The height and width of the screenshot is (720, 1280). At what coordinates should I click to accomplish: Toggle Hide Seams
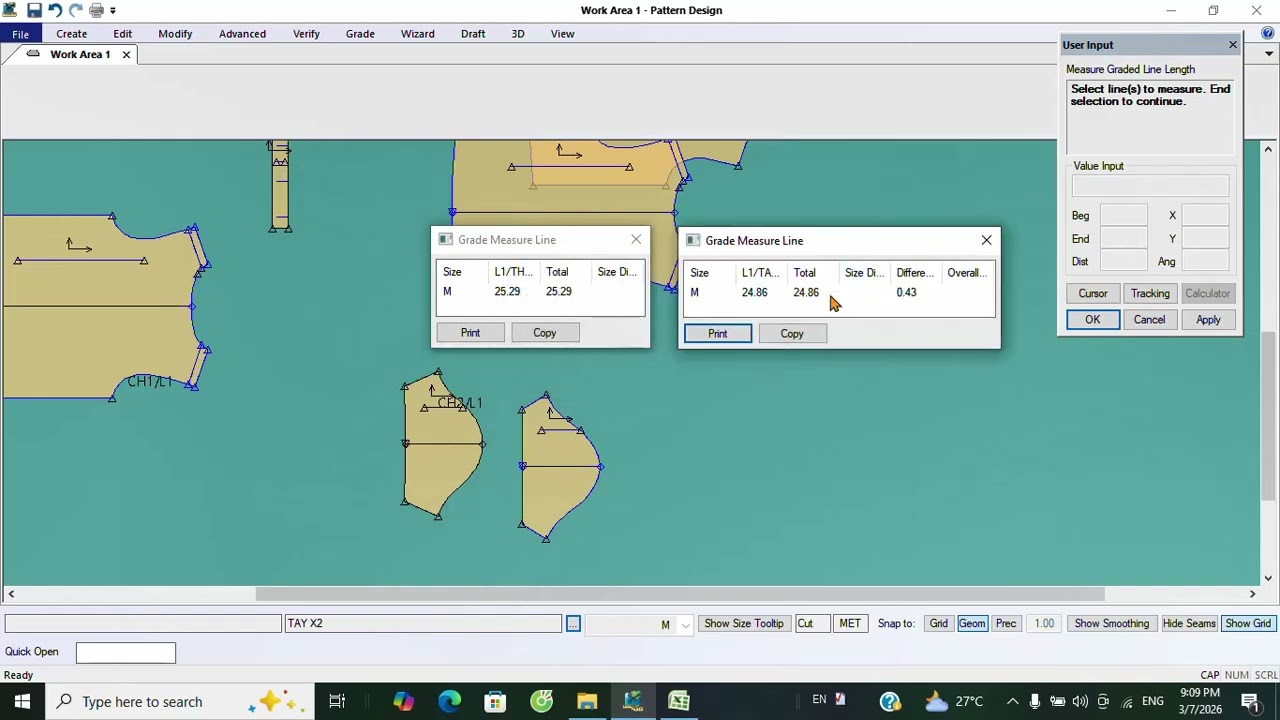click(x=1189, y=624)
